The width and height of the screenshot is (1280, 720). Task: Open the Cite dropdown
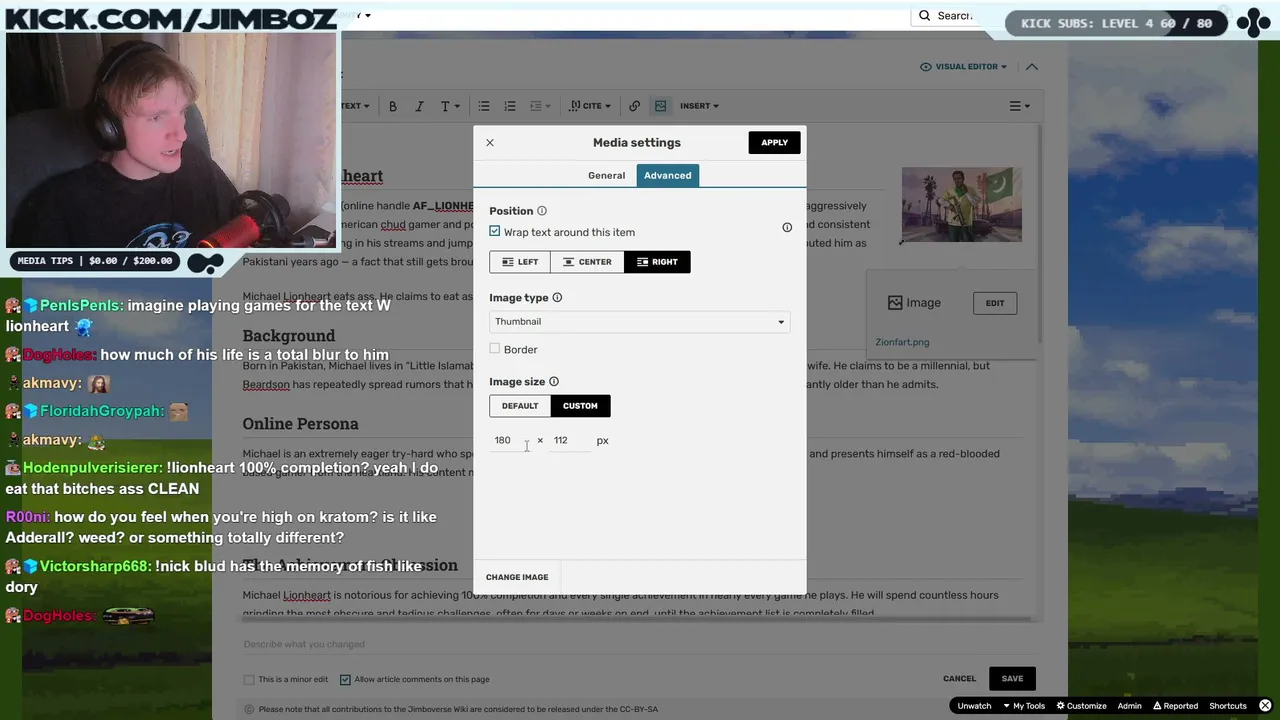tap(590, 106)
